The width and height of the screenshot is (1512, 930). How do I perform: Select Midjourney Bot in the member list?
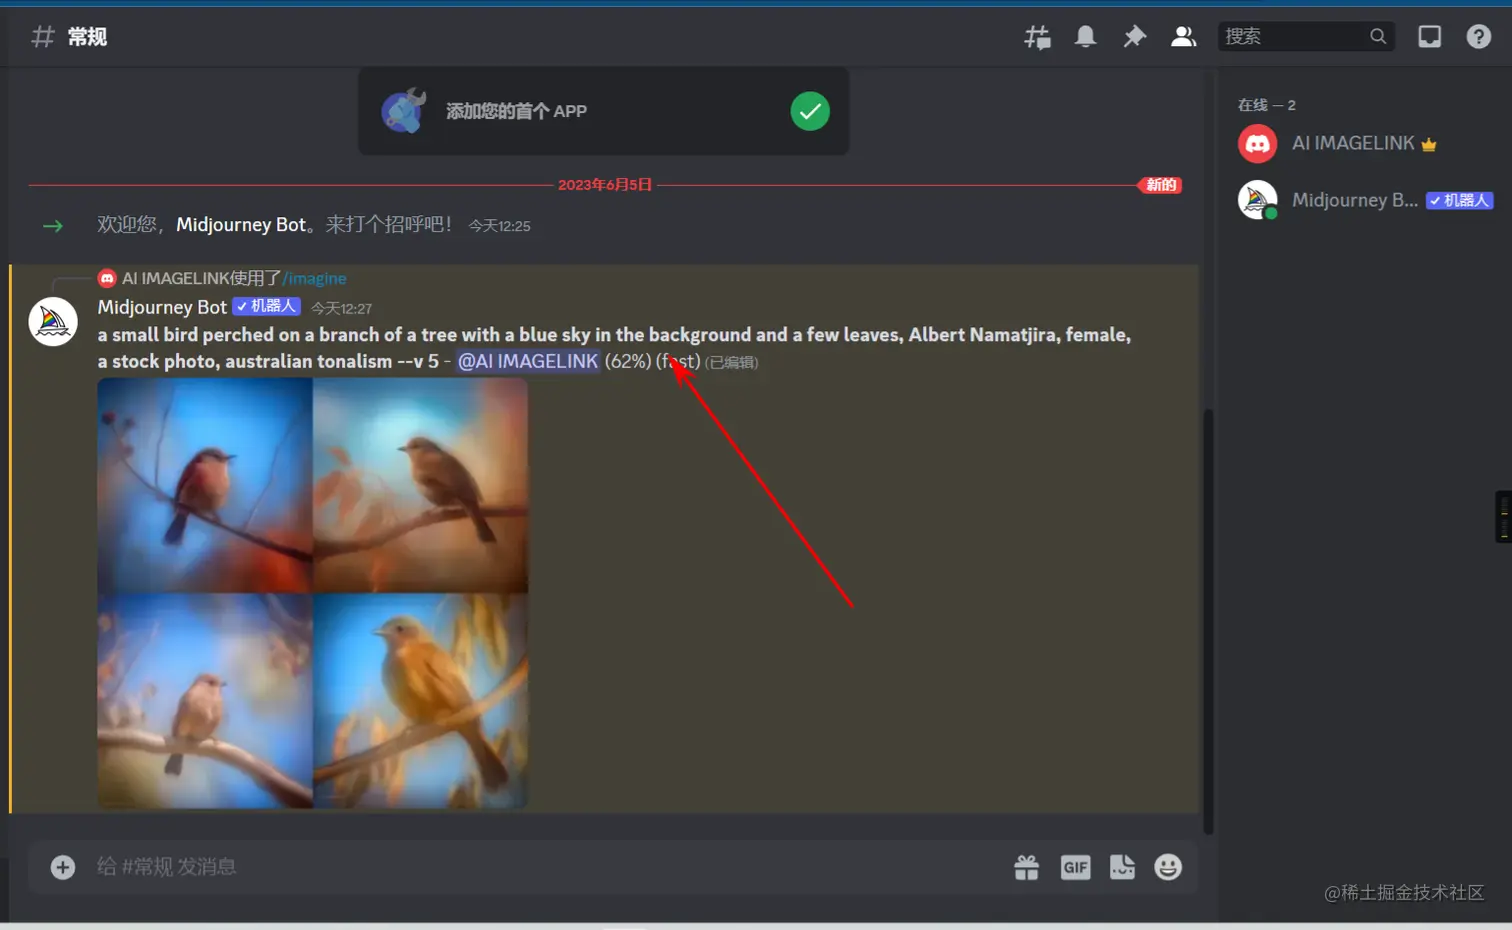pyautogui.click(x=1355, y=199)
